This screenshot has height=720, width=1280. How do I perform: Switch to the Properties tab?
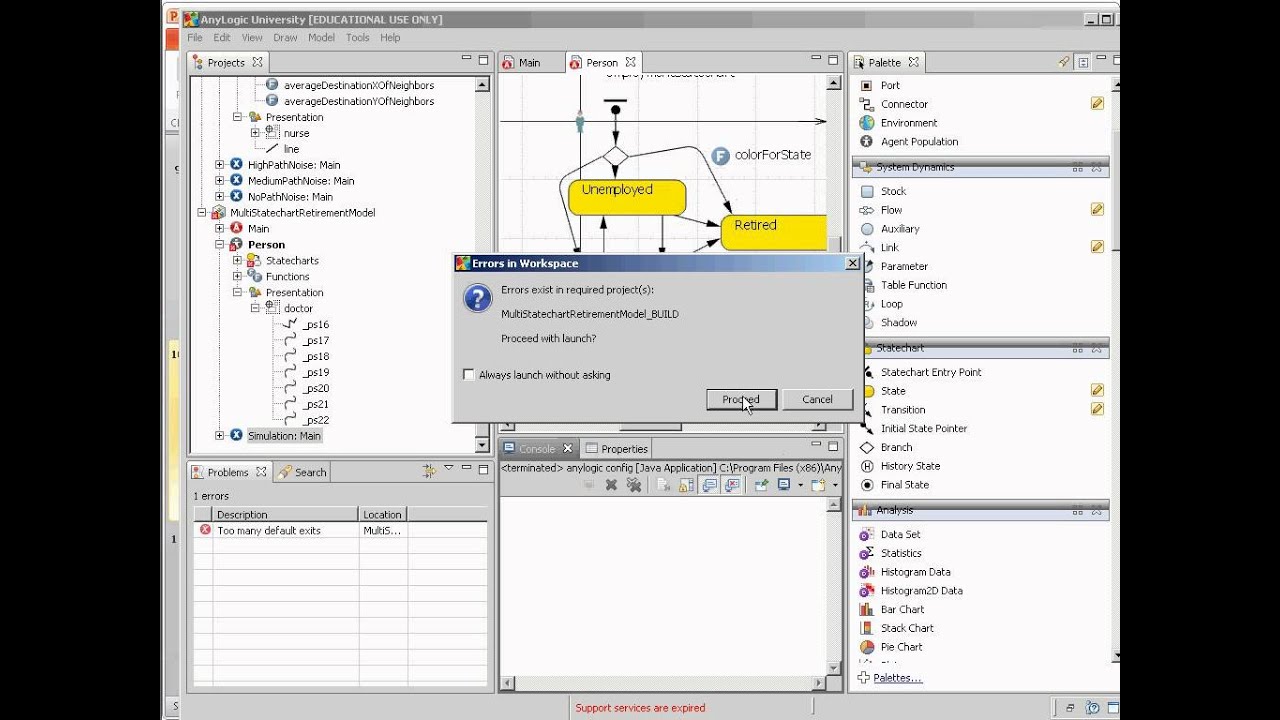617,449
